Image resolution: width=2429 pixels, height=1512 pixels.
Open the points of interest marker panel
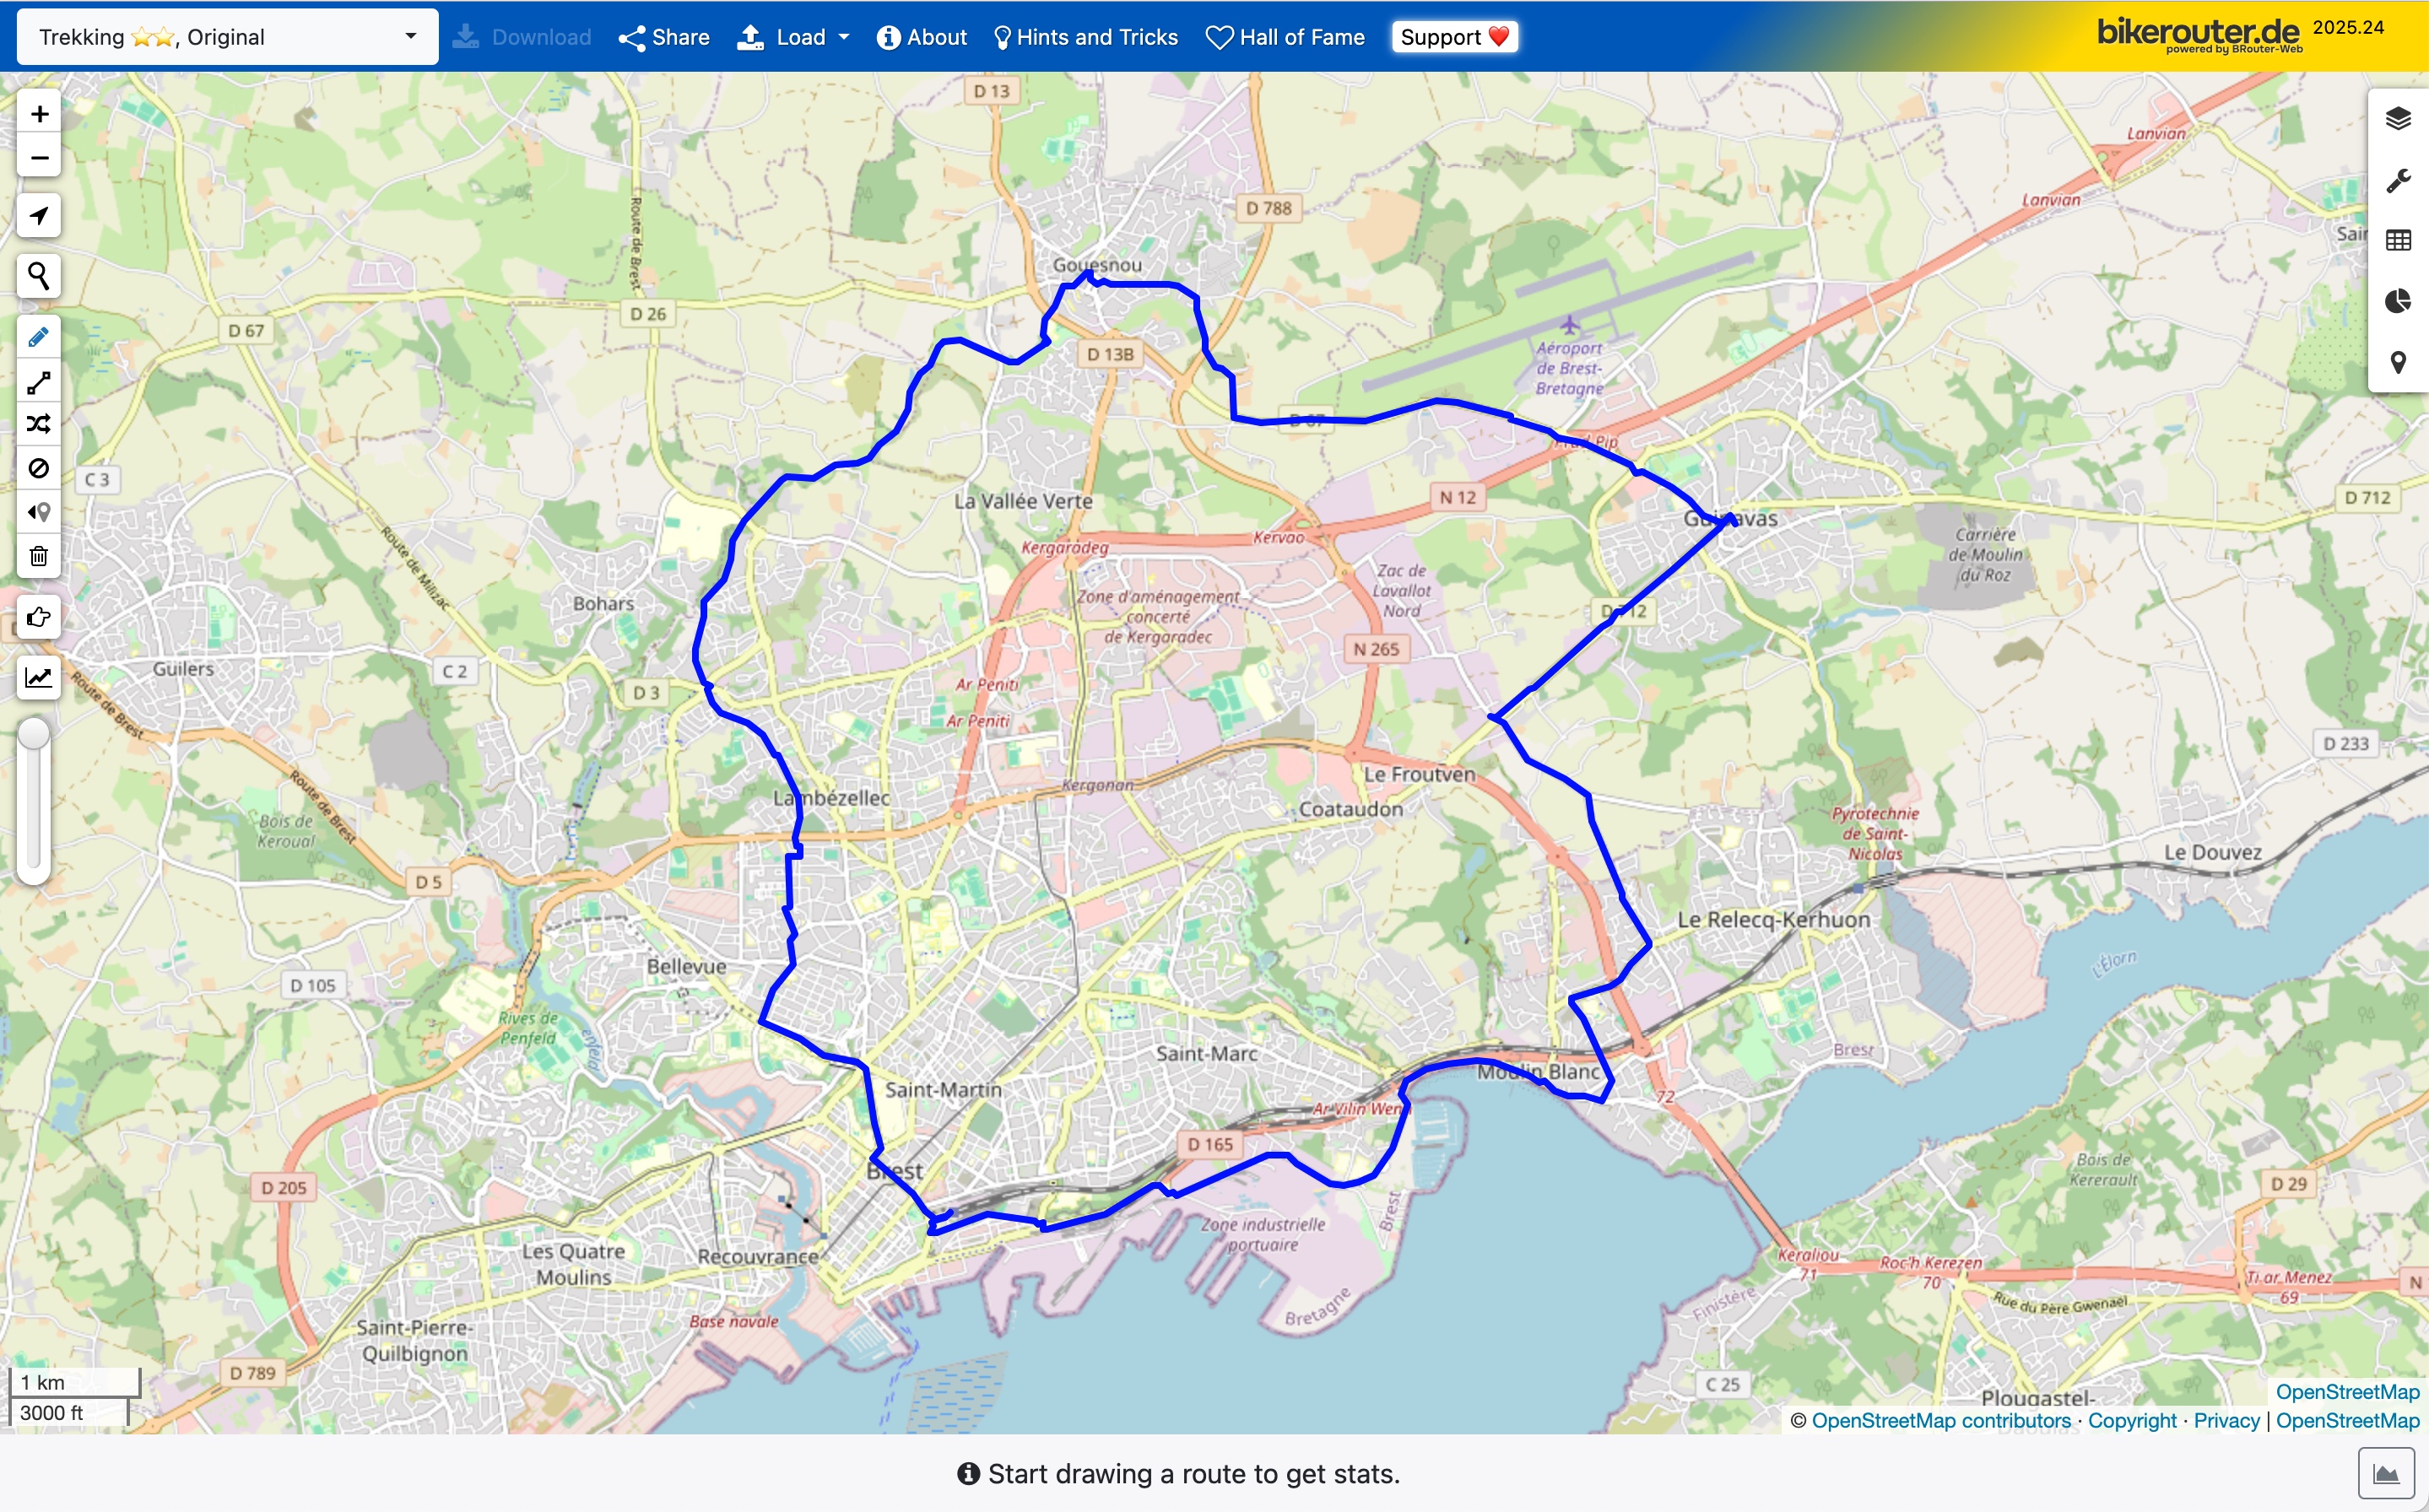pyautogui.click(x=2397, y=362)
